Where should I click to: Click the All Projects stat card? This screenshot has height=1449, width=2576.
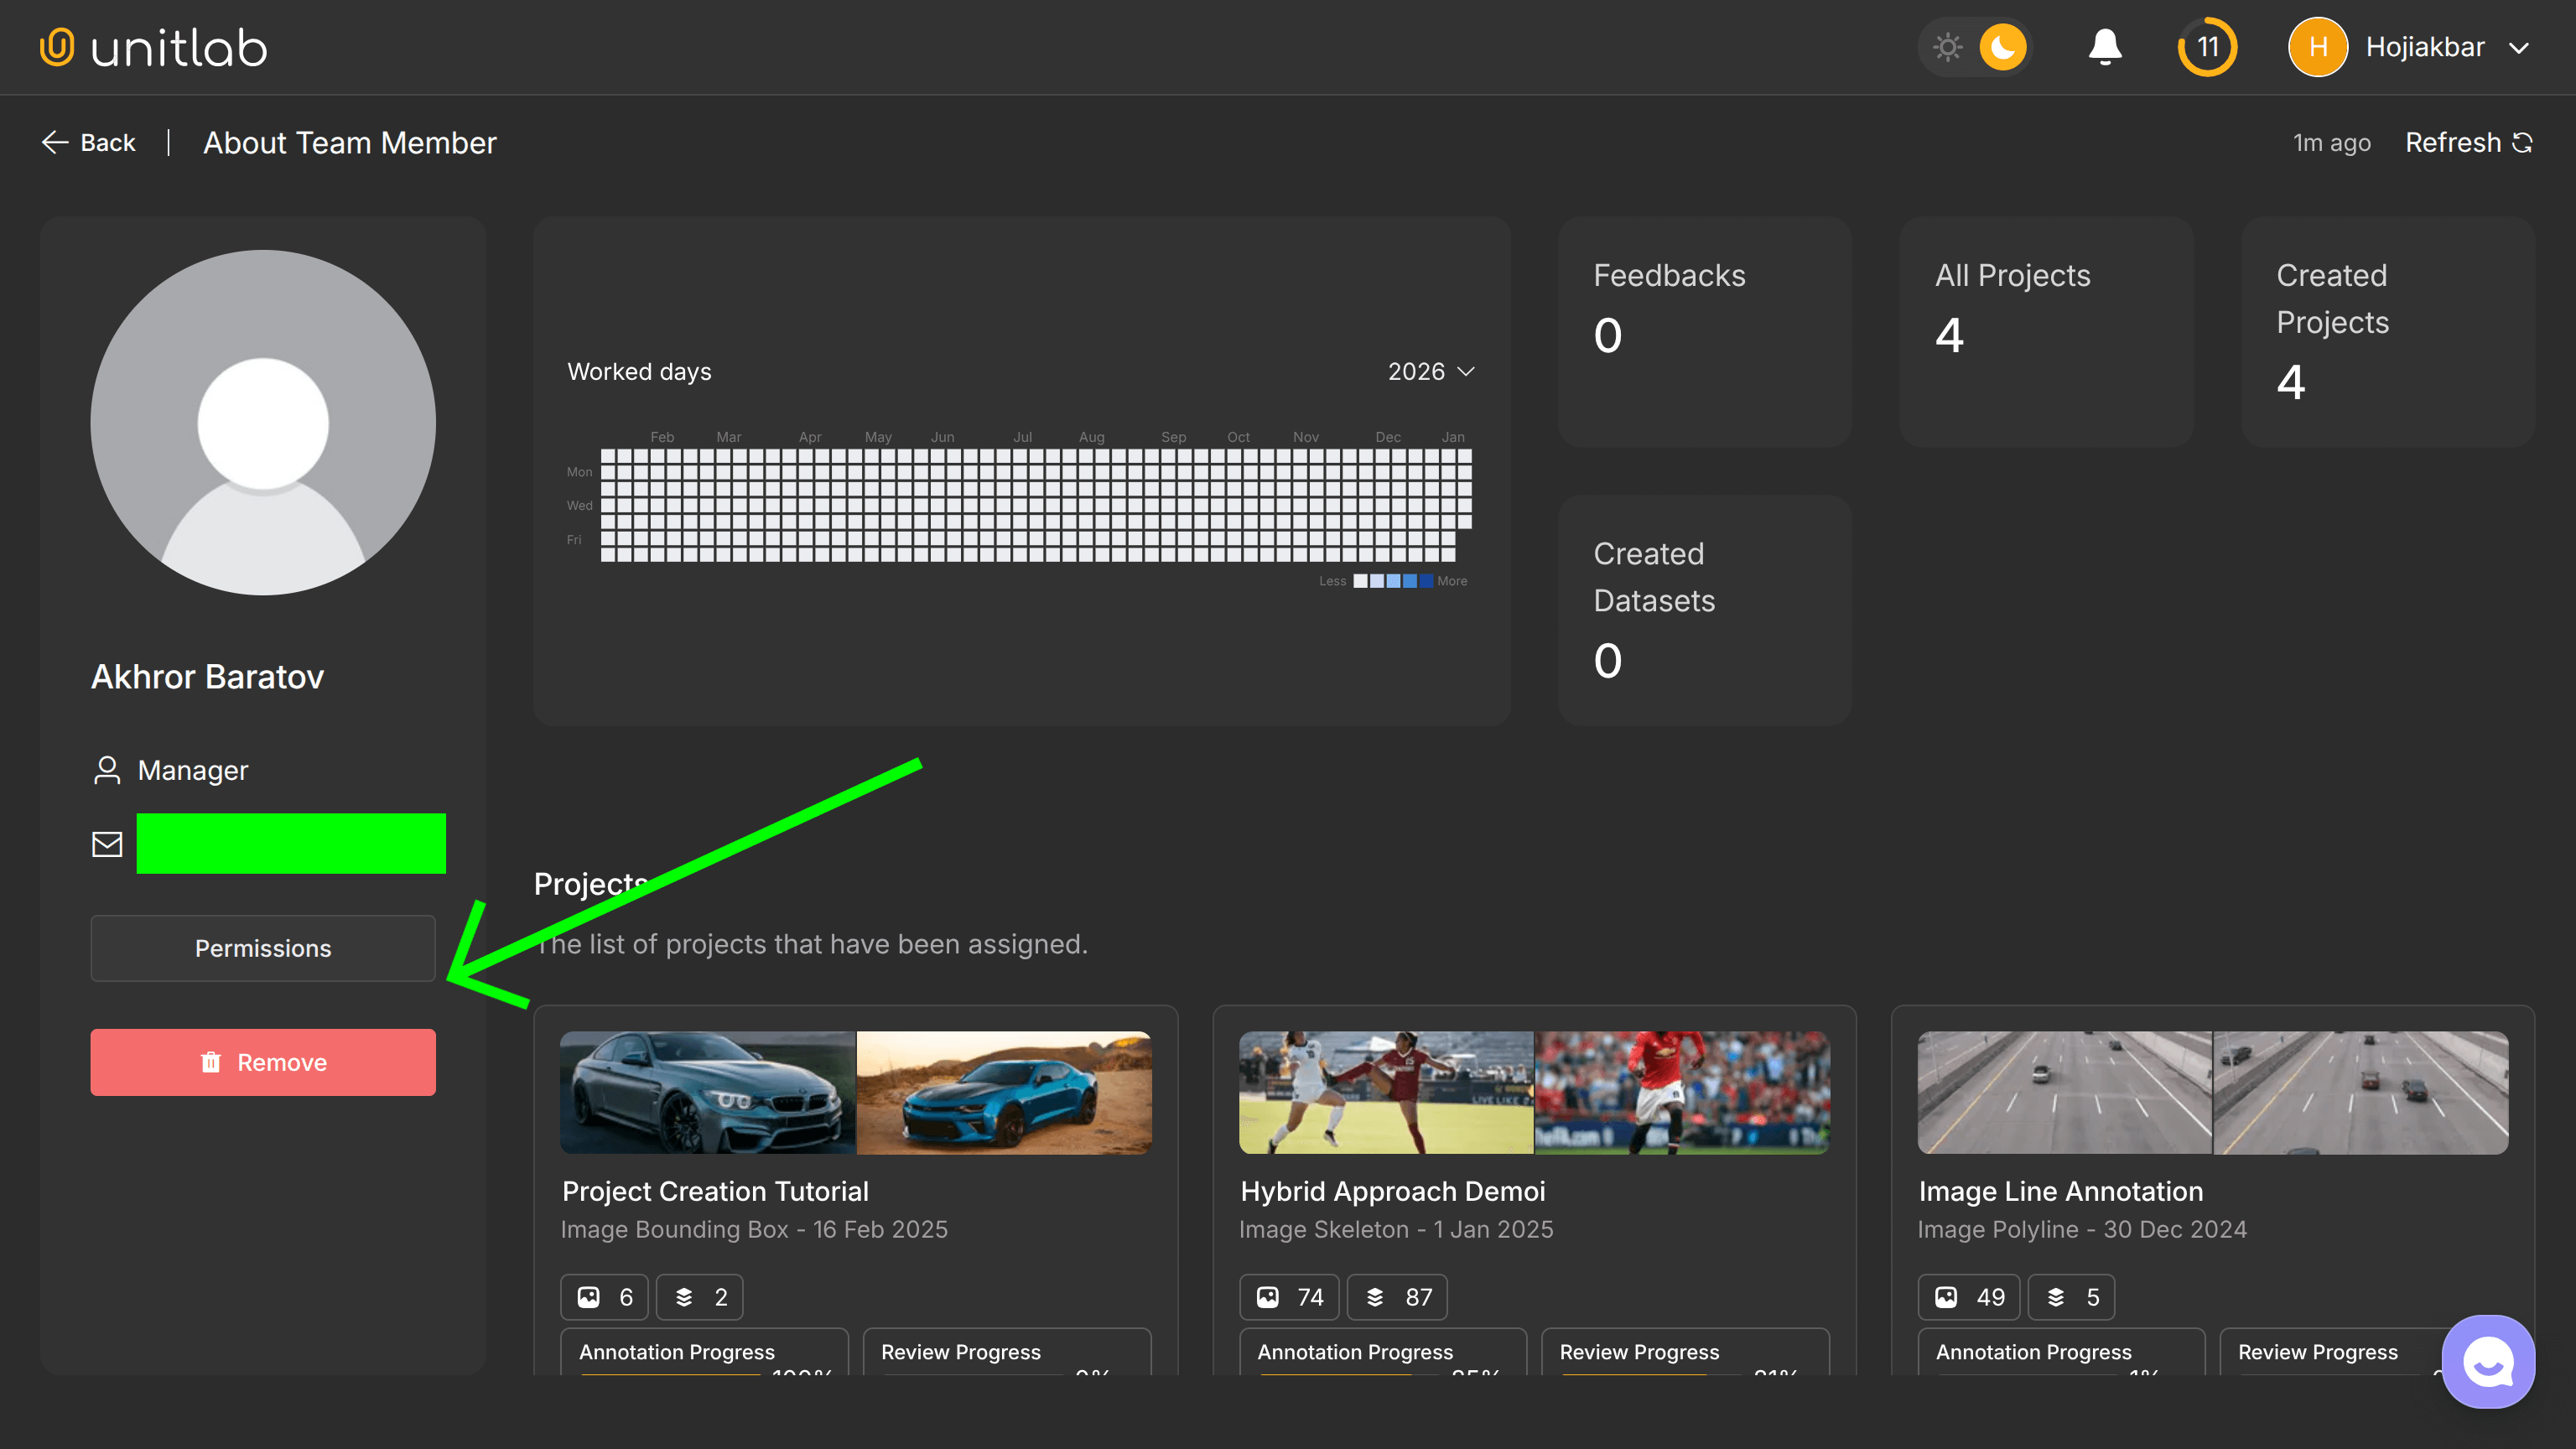tap(2046, 332)
